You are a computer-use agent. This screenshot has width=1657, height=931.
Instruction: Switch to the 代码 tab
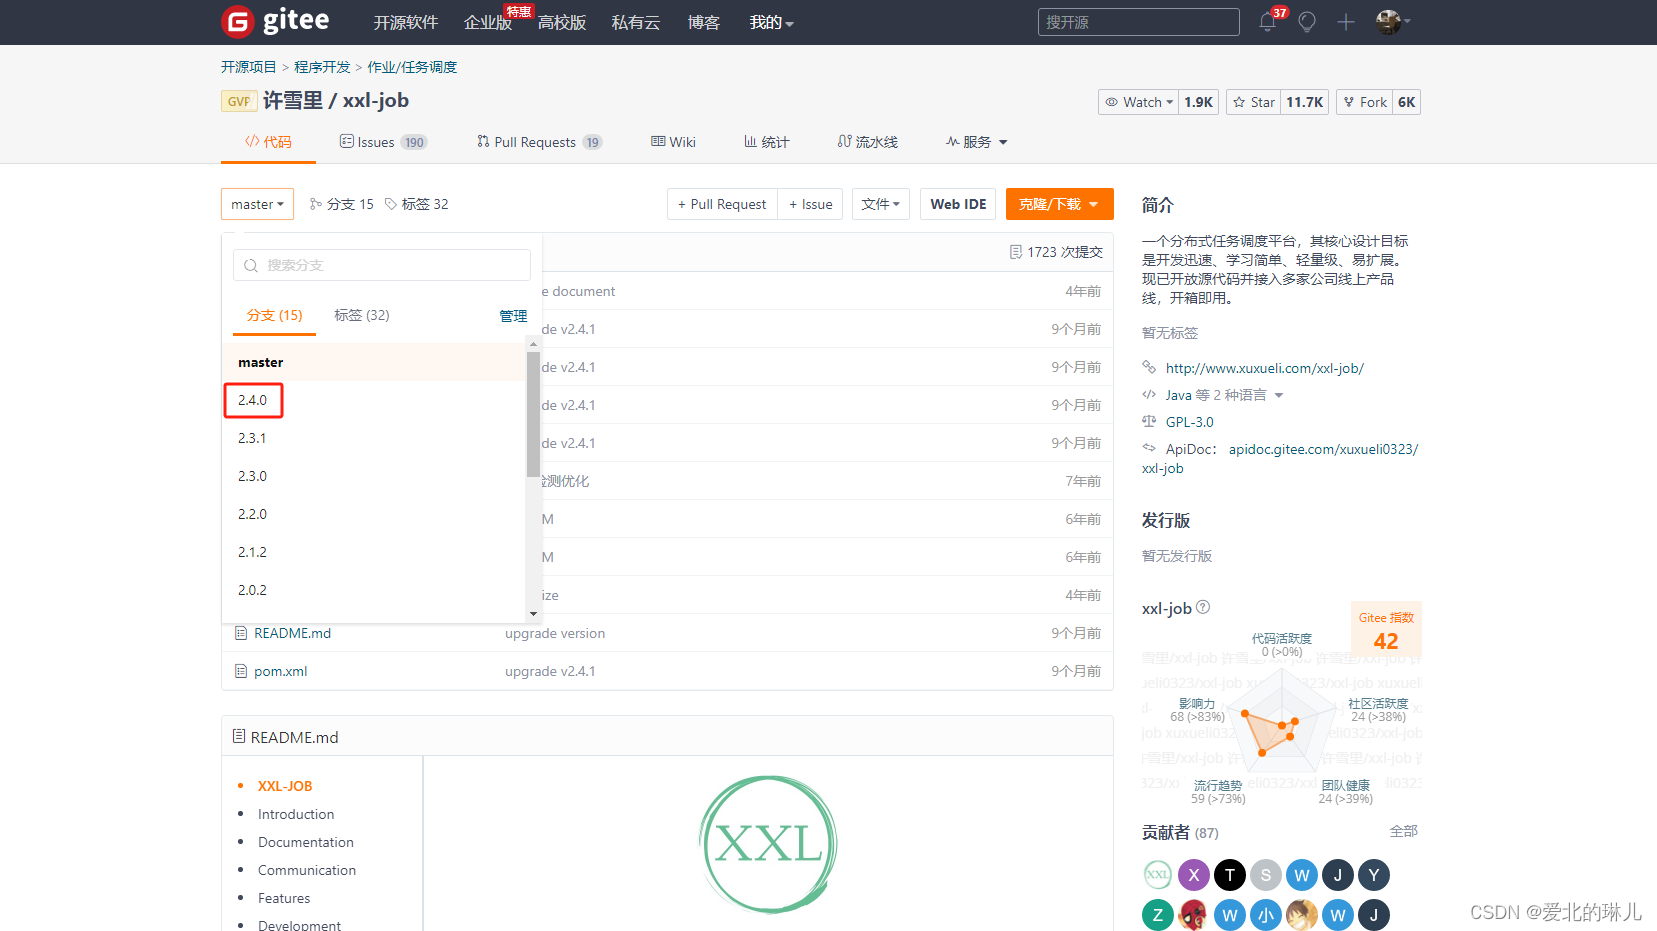pos(268,142)
